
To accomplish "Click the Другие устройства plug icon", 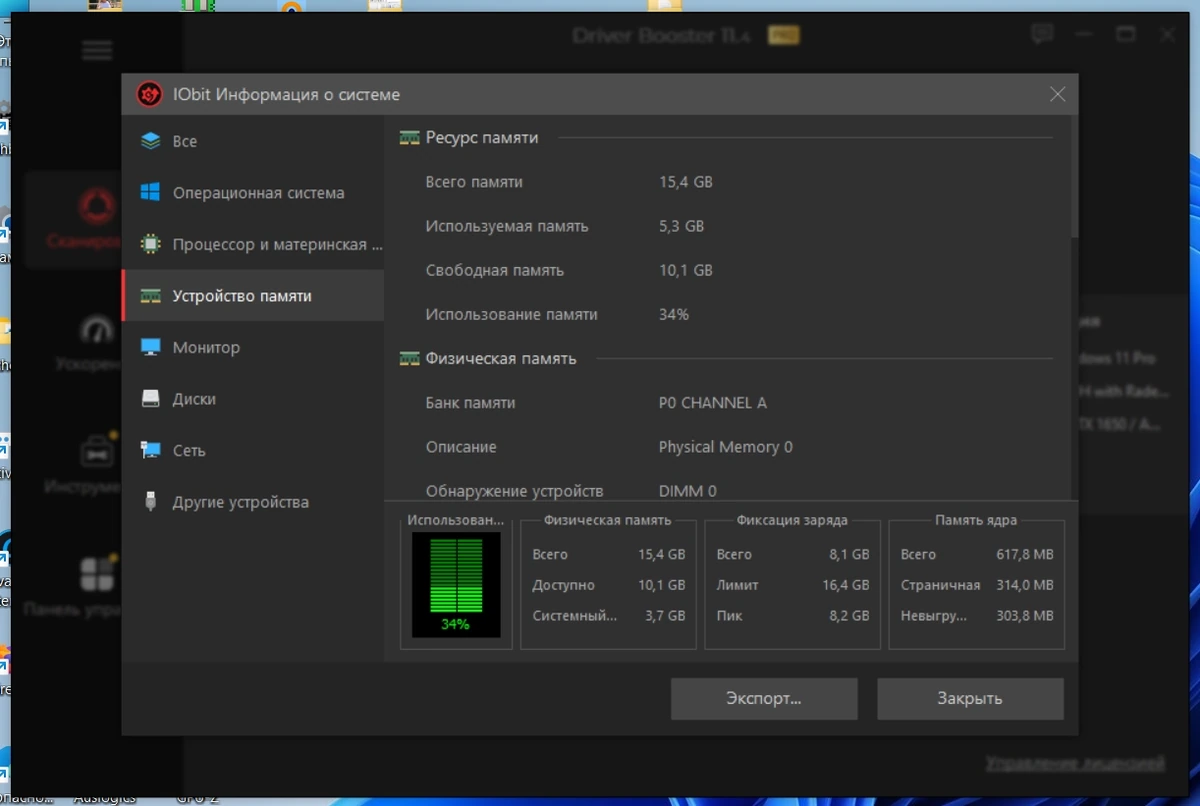I will click(151, 502).
